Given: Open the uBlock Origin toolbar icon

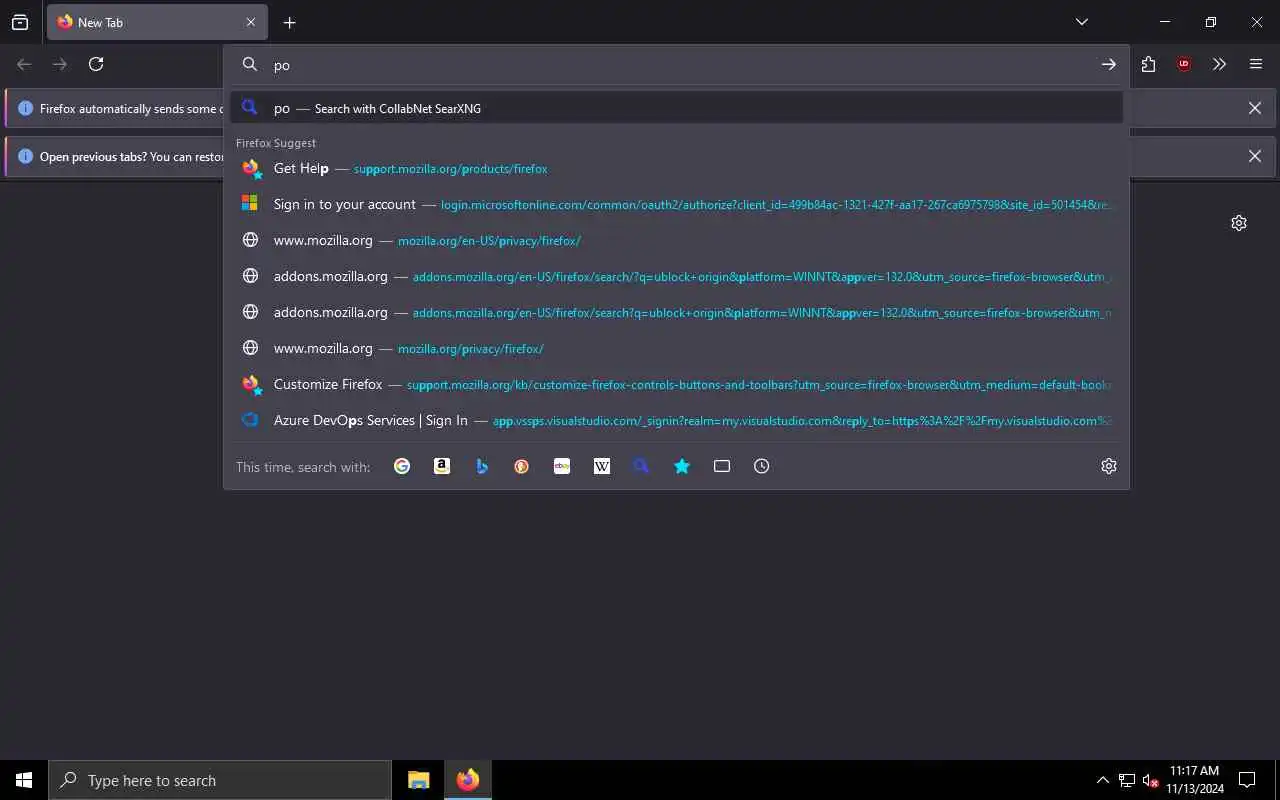Looking at the screenshot, I should (1184, 64).
